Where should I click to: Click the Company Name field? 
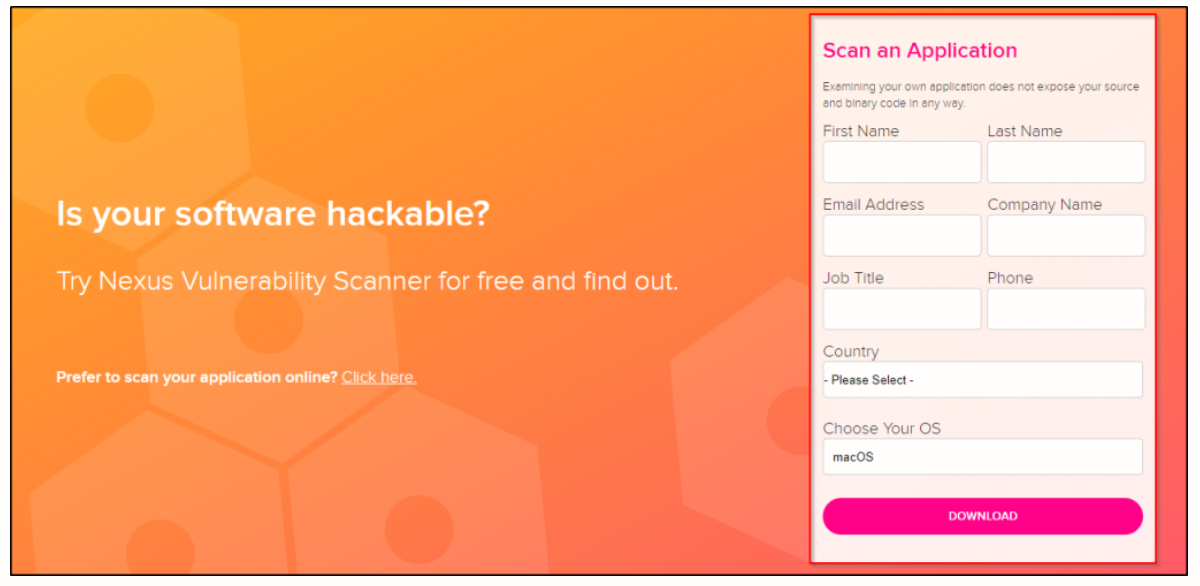(1066, 235)
